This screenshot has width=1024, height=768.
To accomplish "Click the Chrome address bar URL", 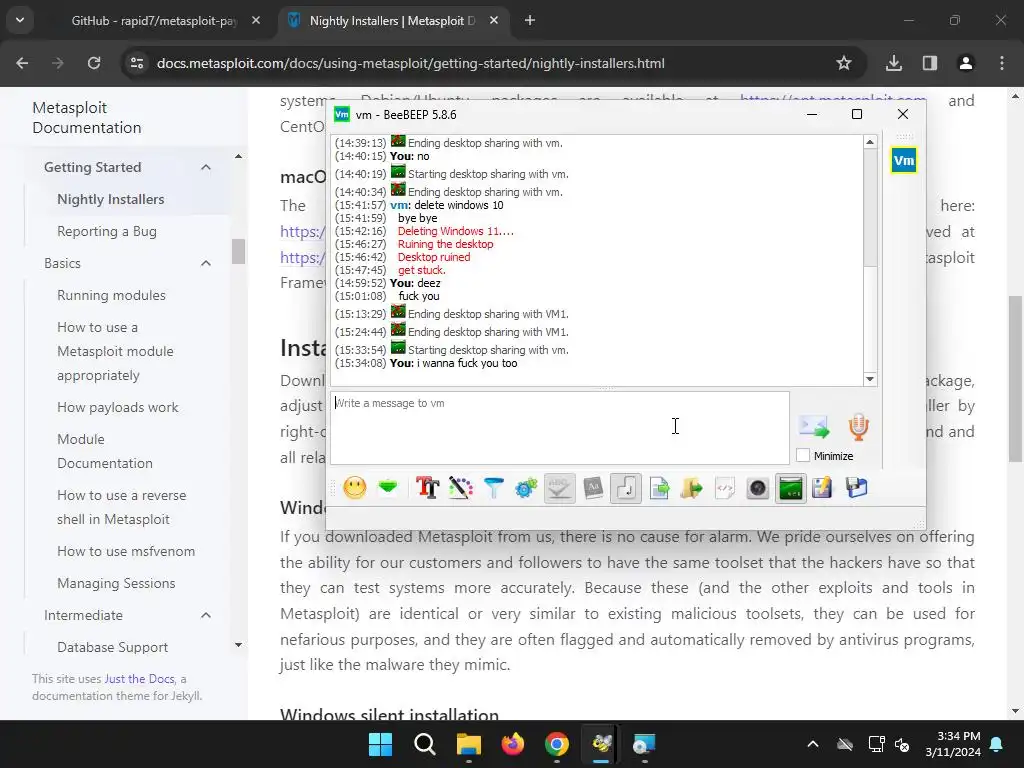I will click(411, 63).
